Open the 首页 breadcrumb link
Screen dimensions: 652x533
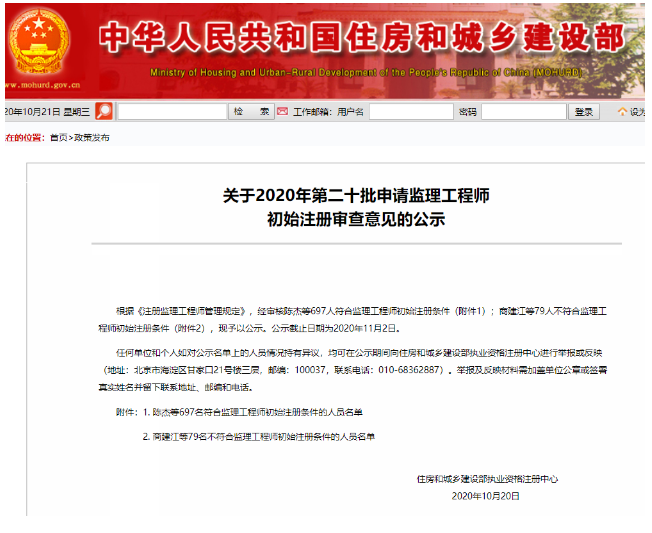click(59, 138)
